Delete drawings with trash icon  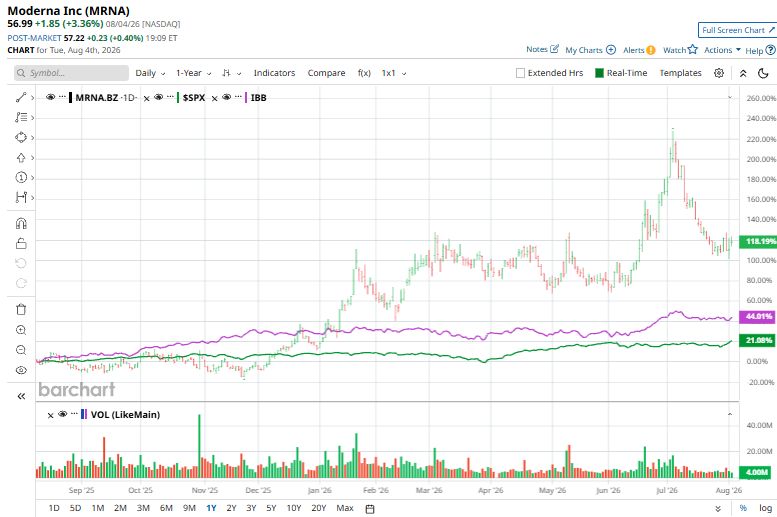coord(21,309)
